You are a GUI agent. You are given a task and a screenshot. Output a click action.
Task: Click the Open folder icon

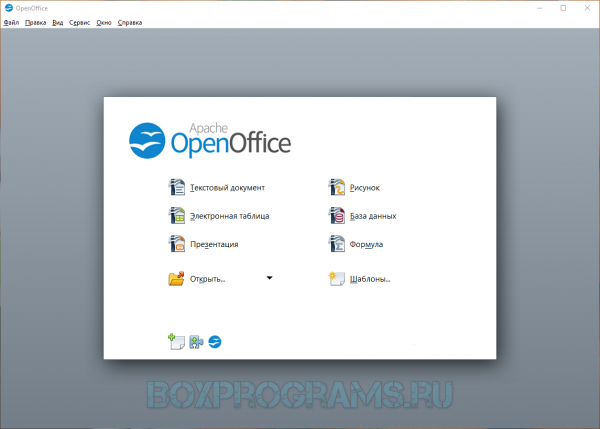point(176,279)
